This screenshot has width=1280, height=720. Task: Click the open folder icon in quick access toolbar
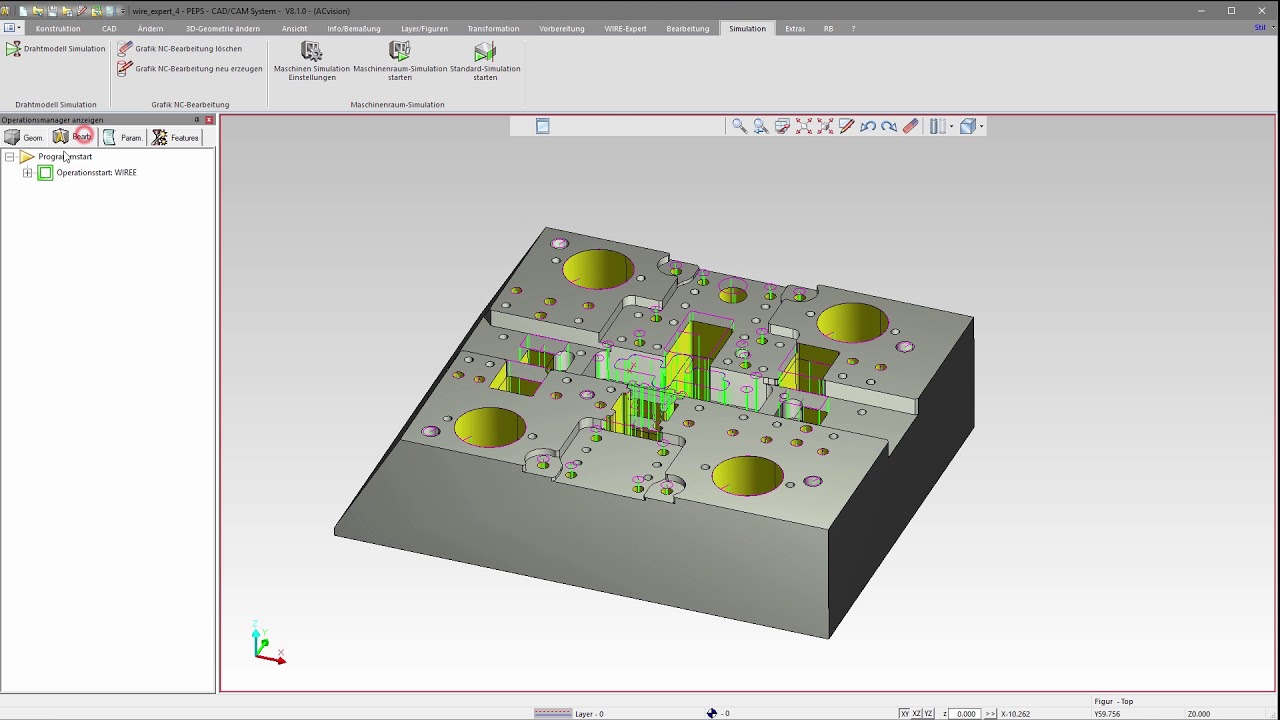coord(37,11)
